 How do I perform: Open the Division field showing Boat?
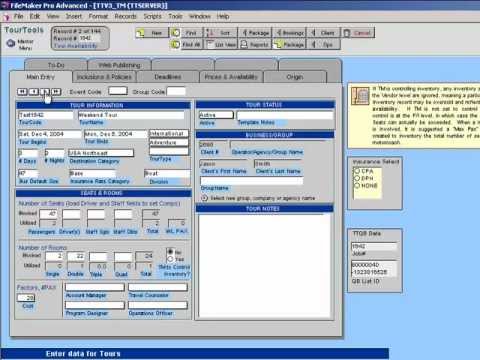pyautogui.click(x=167, y=173)
